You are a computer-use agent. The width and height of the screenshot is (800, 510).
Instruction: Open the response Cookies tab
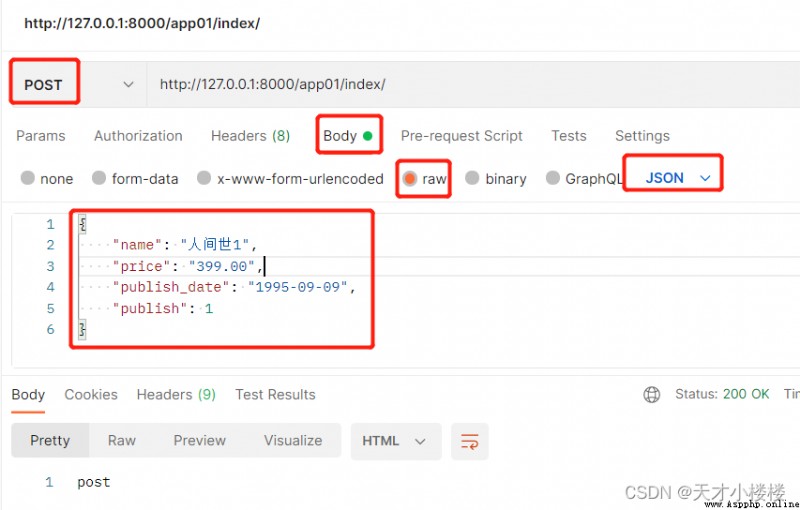[x=91, y=395]
